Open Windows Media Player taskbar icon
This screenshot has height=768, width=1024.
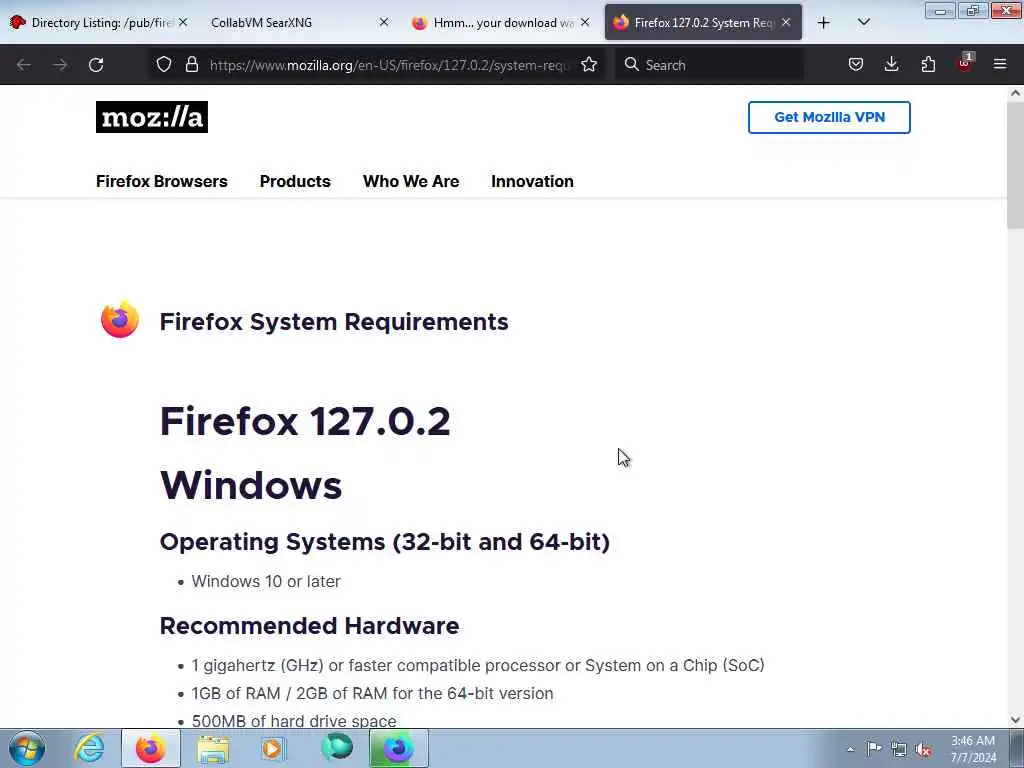pos(273,748)
